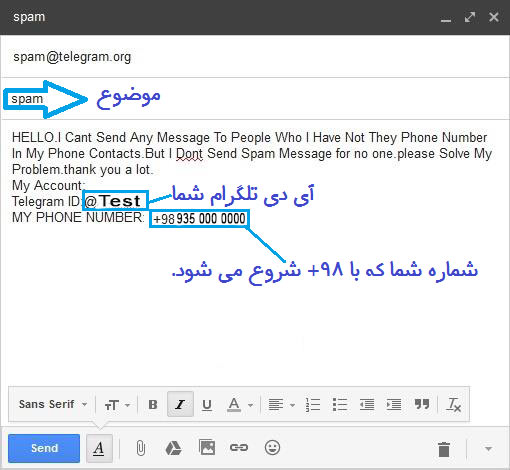510x470 pixels.
Task: Insert a link with the chain icon
Action: (x=239, y=447)
